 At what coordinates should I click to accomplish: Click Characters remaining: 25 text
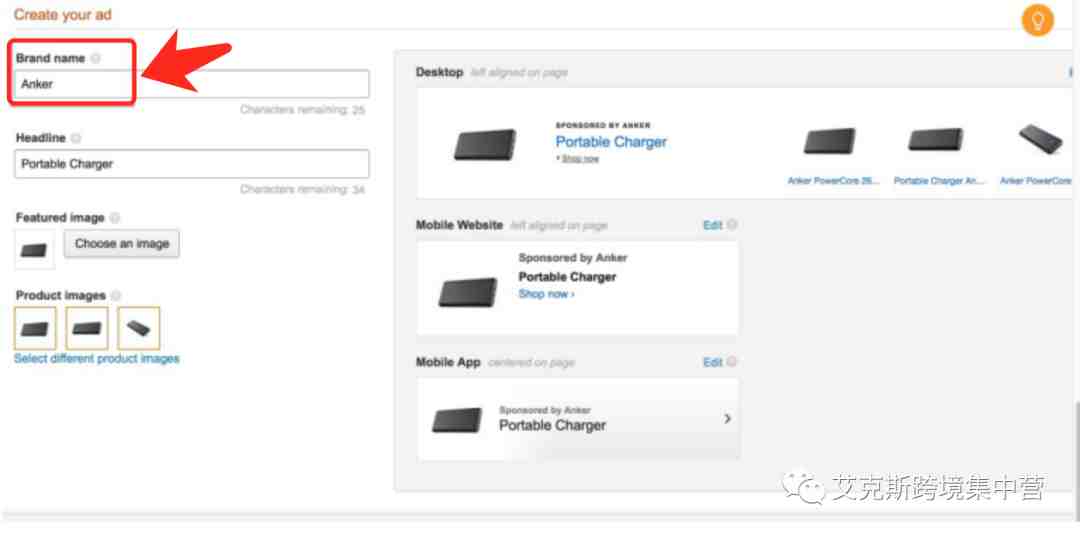[302, 110]
